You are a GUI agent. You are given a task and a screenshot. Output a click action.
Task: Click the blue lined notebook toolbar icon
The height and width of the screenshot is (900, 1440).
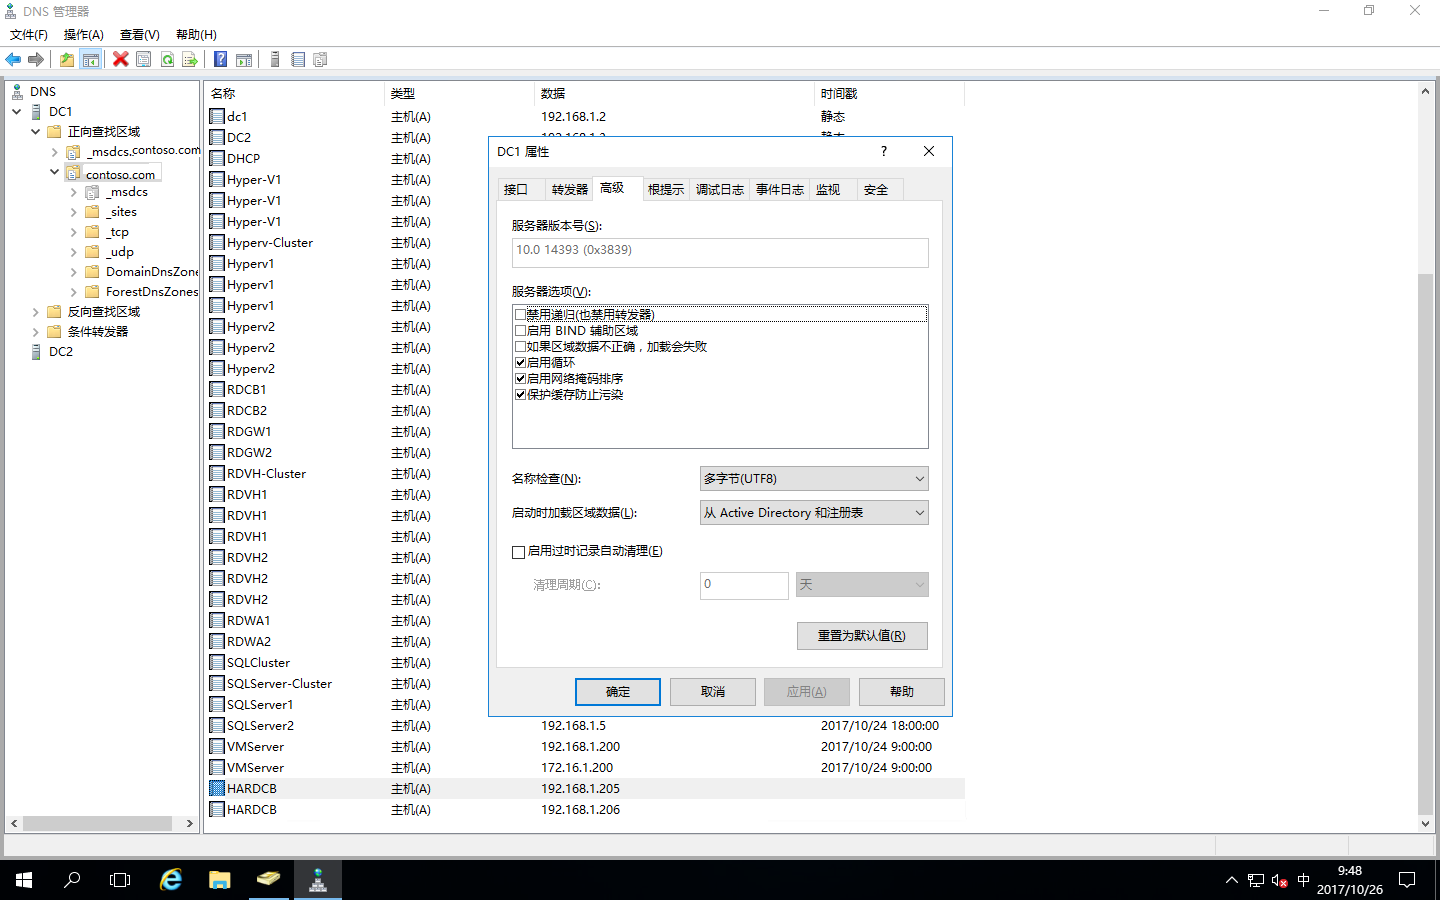coord(298,60)
